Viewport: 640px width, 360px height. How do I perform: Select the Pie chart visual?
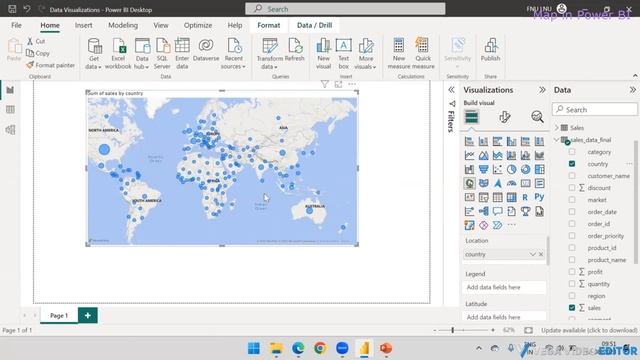[511, 169]
